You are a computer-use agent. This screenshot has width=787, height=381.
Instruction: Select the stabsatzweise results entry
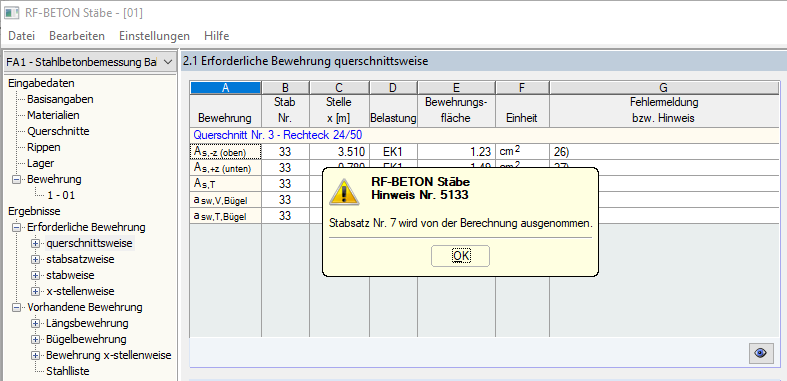pos(80,260)
